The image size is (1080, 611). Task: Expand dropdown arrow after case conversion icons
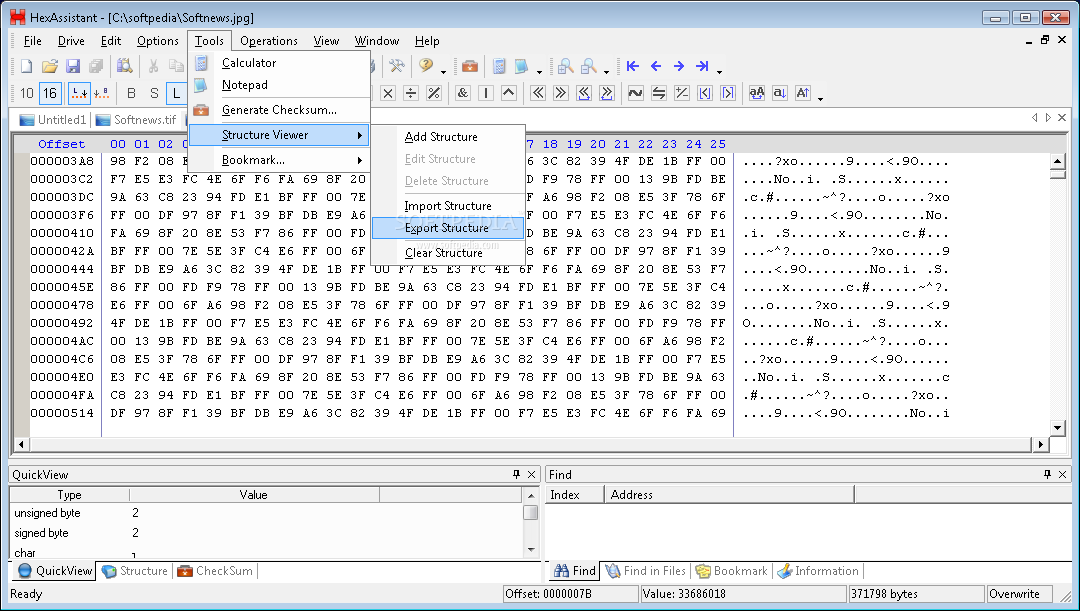820,99
